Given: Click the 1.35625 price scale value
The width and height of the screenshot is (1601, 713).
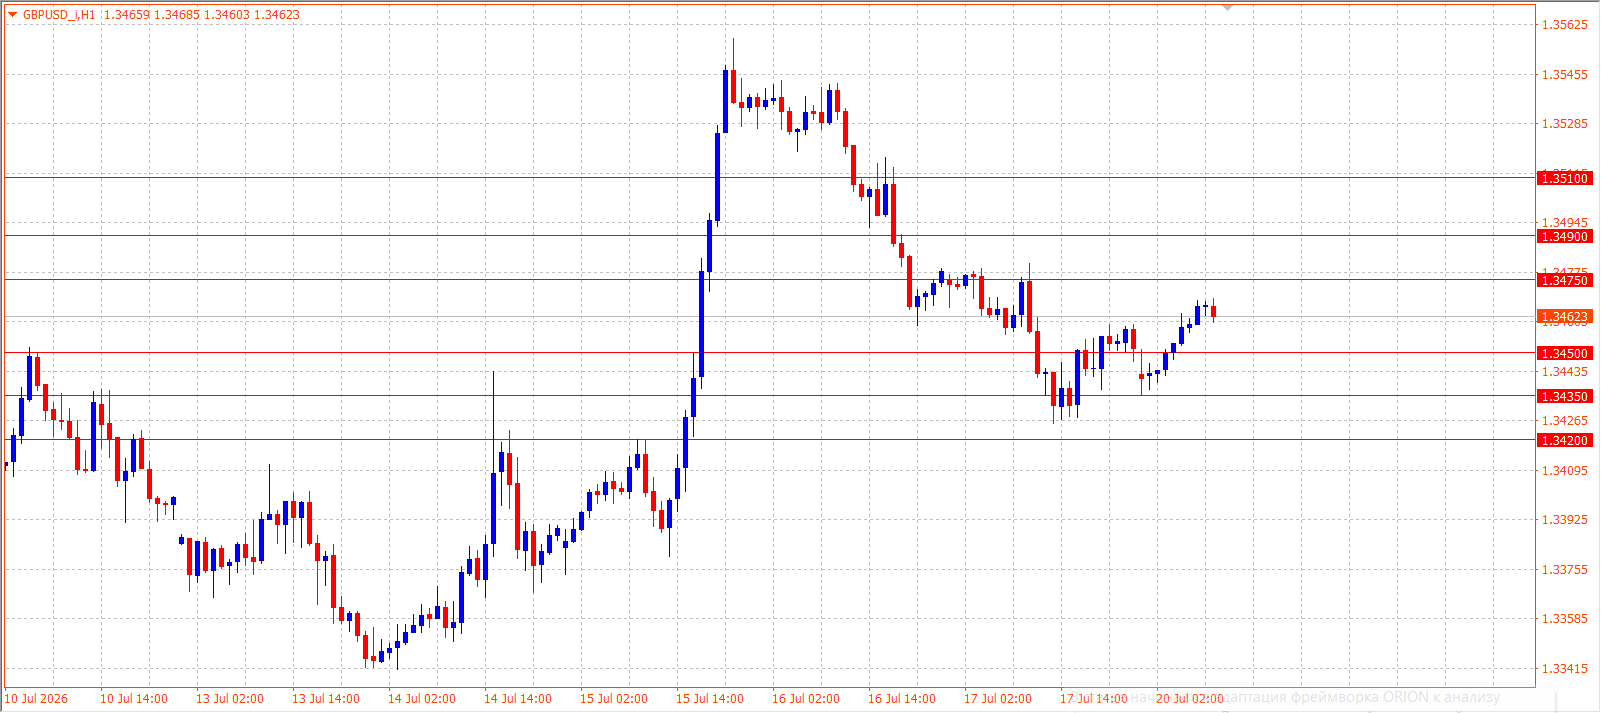Looking at the screenshot, I should tap(1565, 25).
